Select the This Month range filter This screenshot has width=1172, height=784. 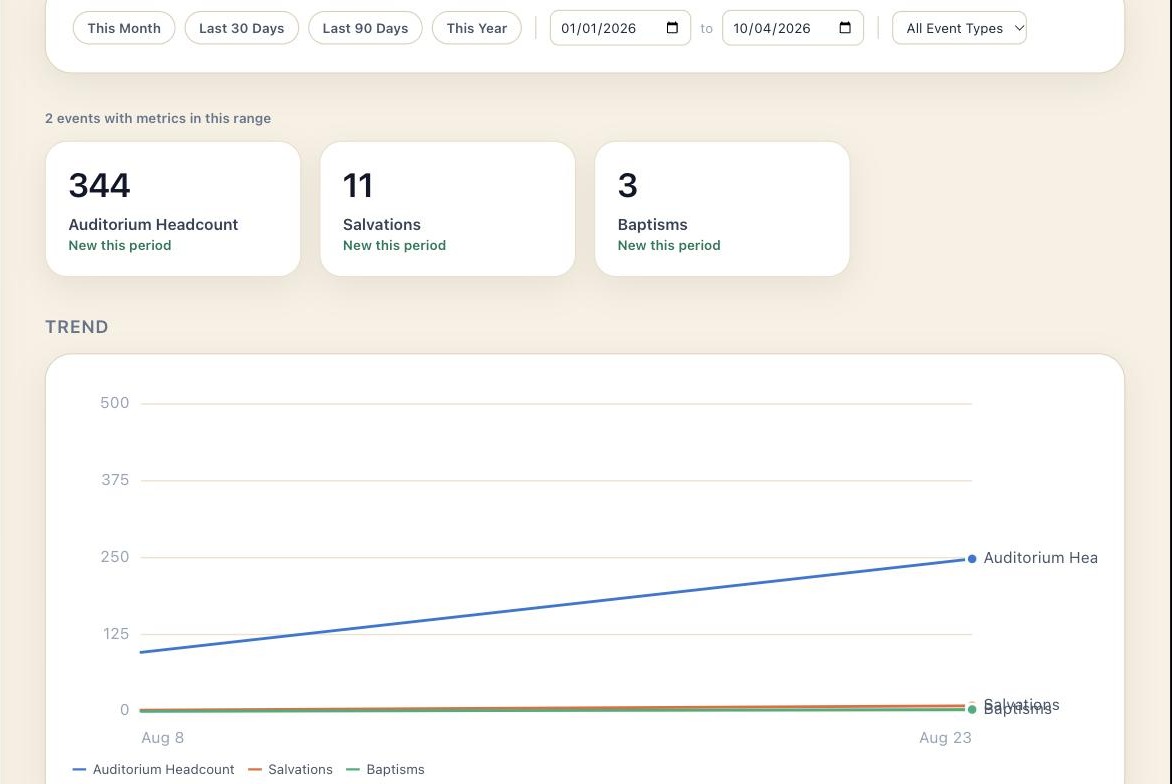click(124, 28)
